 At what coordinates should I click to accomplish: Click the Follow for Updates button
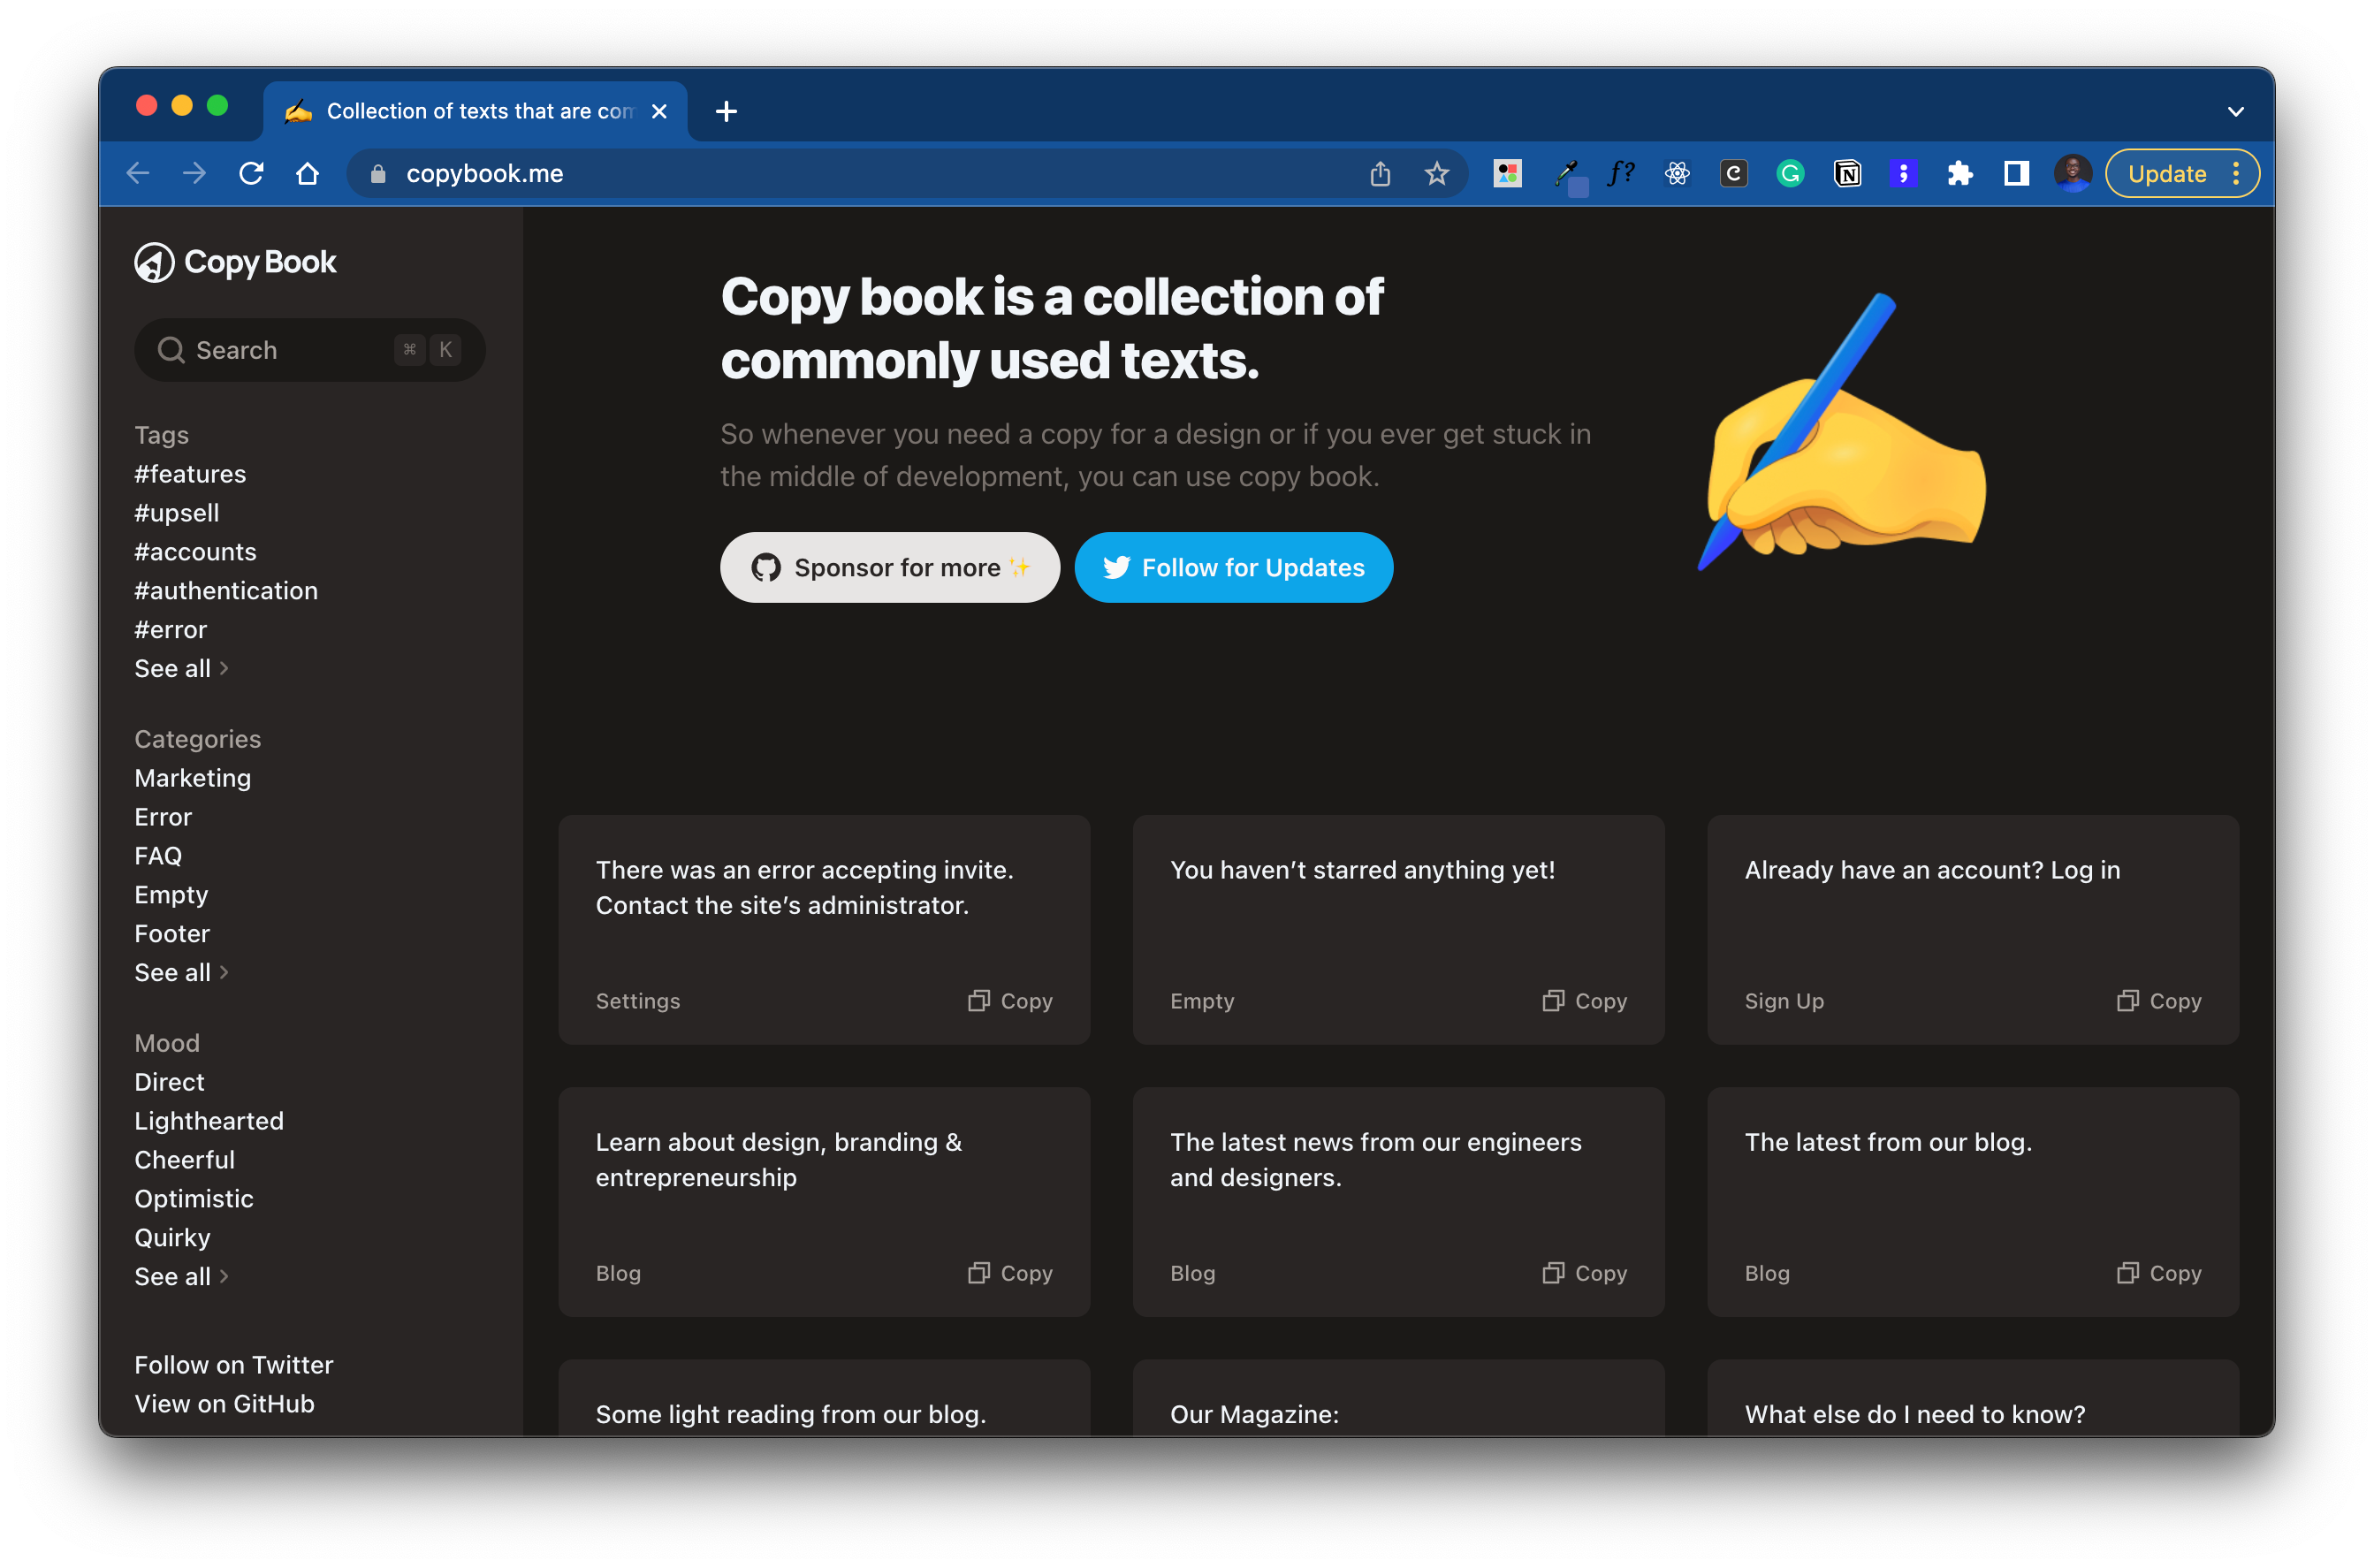[x=1233, y=567]
